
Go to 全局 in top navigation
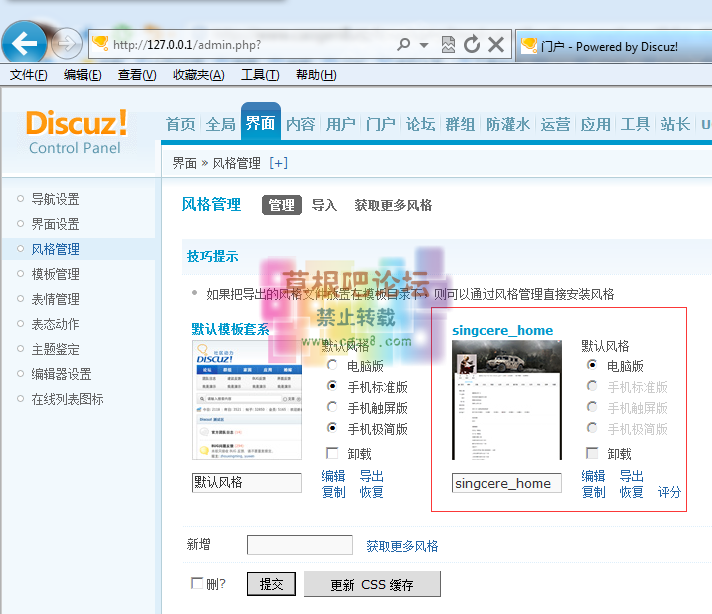[220, 124]
